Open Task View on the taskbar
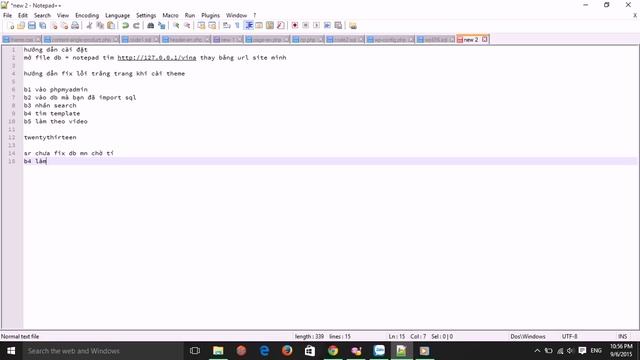Image resolution: width=640 pixels, height=360 pixels. pos(195,351)
